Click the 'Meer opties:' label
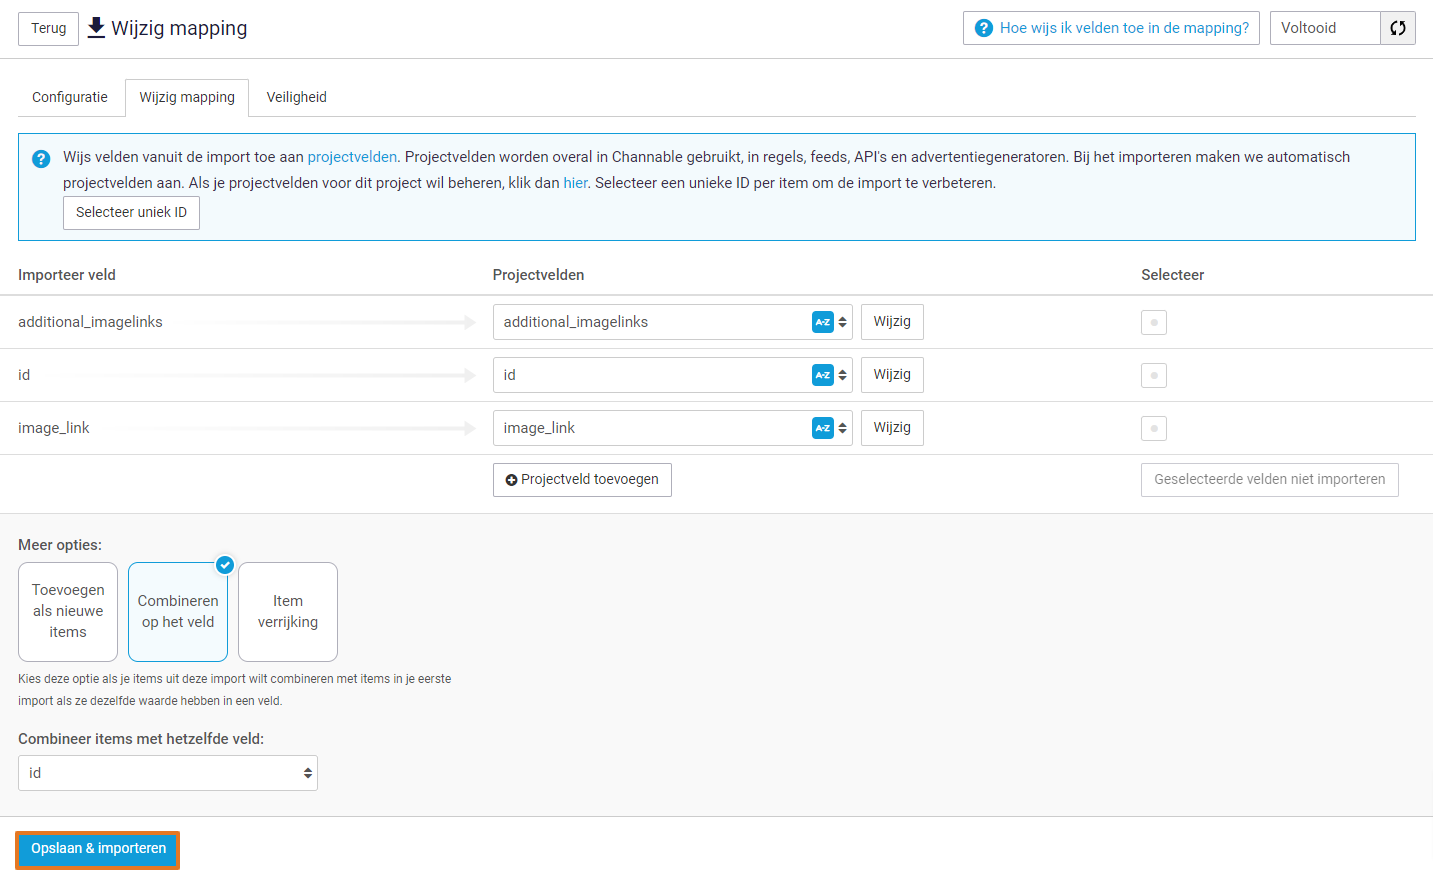Screen dimensions: 1433x878 pyautogui.click(x=60, y=545)
